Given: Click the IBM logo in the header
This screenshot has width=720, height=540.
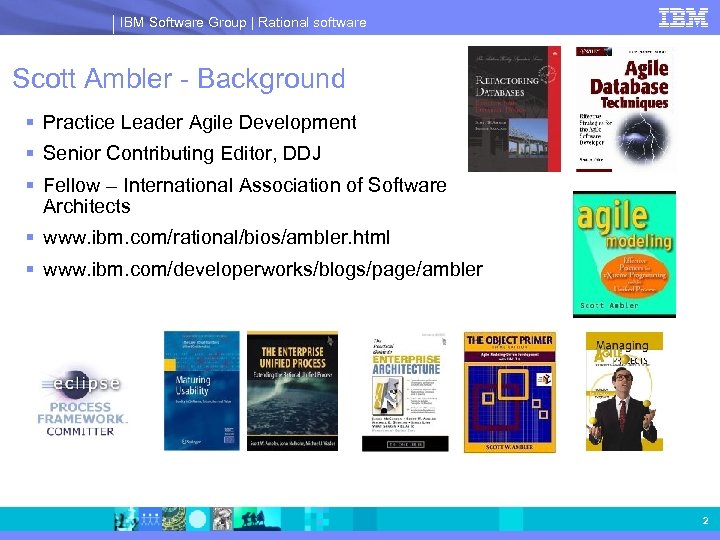Looking at the screenshot, I should click(x=683, y=18).
